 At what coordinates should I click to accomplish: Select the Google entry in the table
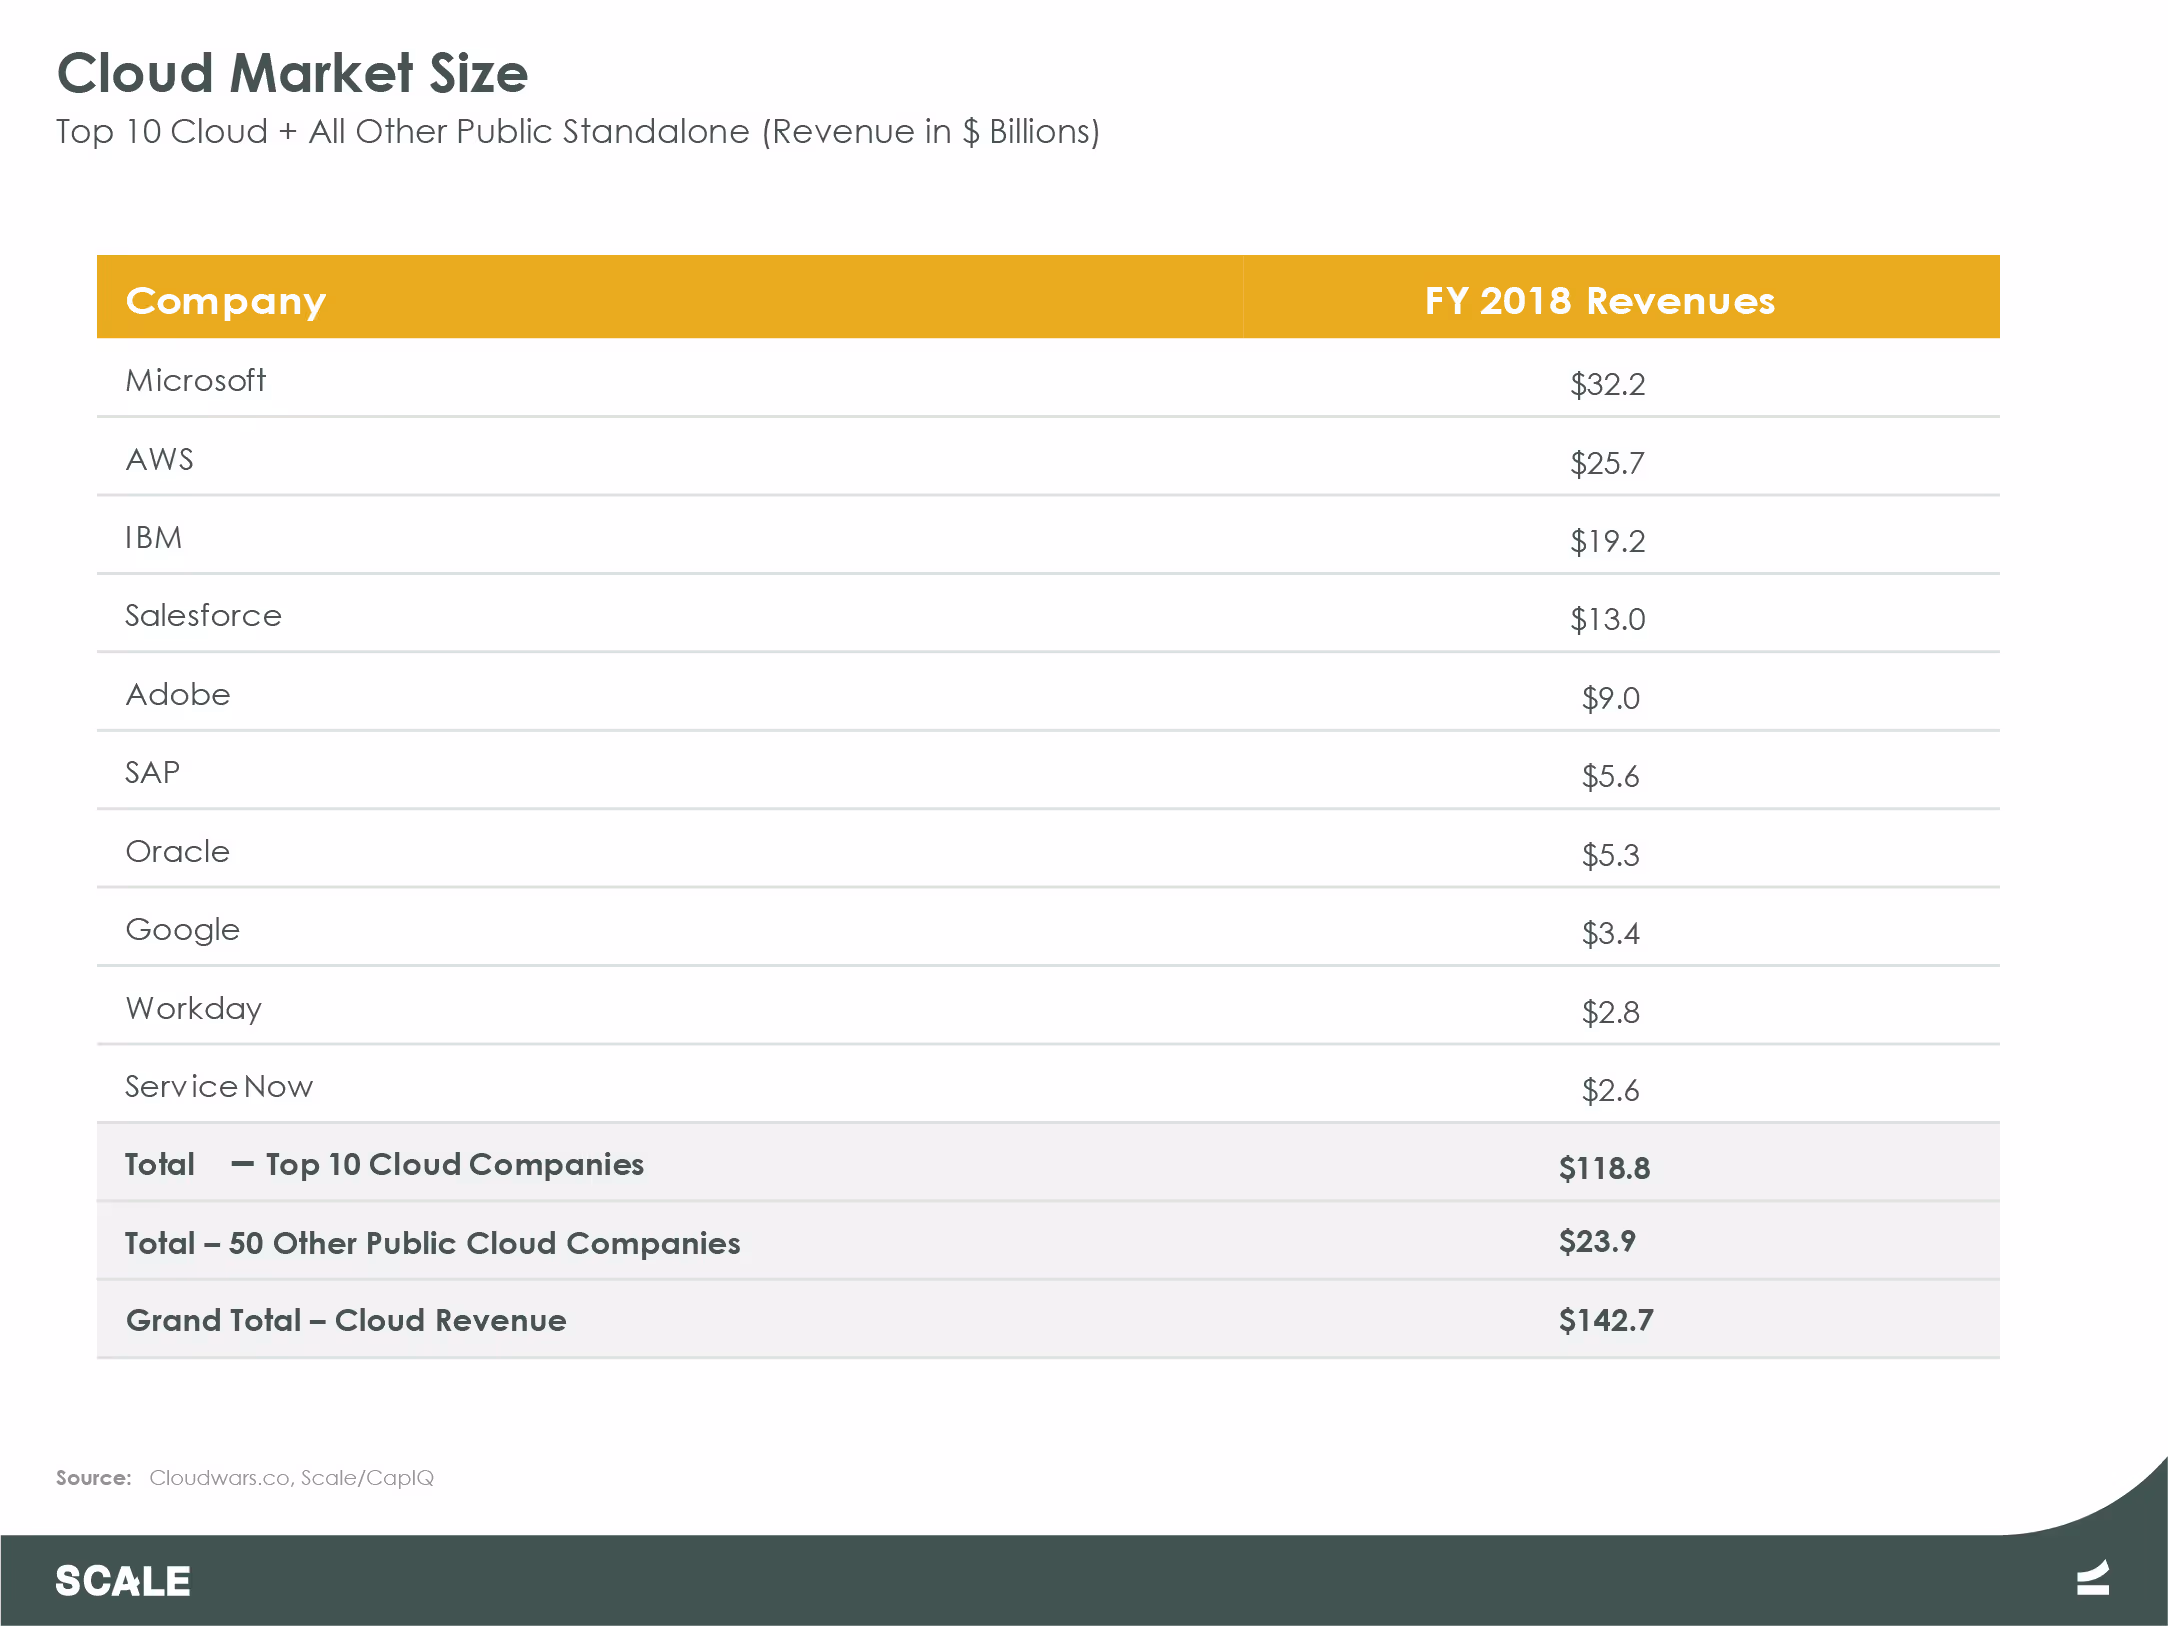pyautogui.click(x=182, y=930)
